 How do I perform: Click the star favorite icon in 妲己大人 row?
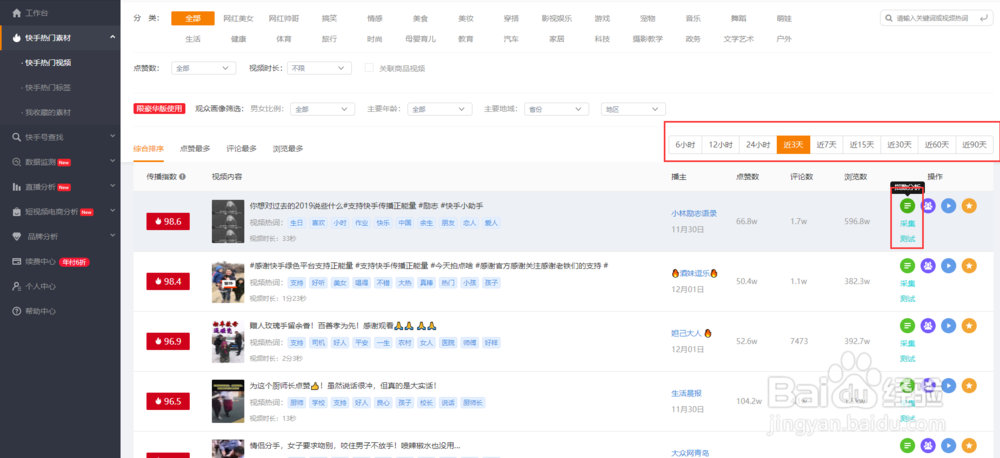(969, 325)
